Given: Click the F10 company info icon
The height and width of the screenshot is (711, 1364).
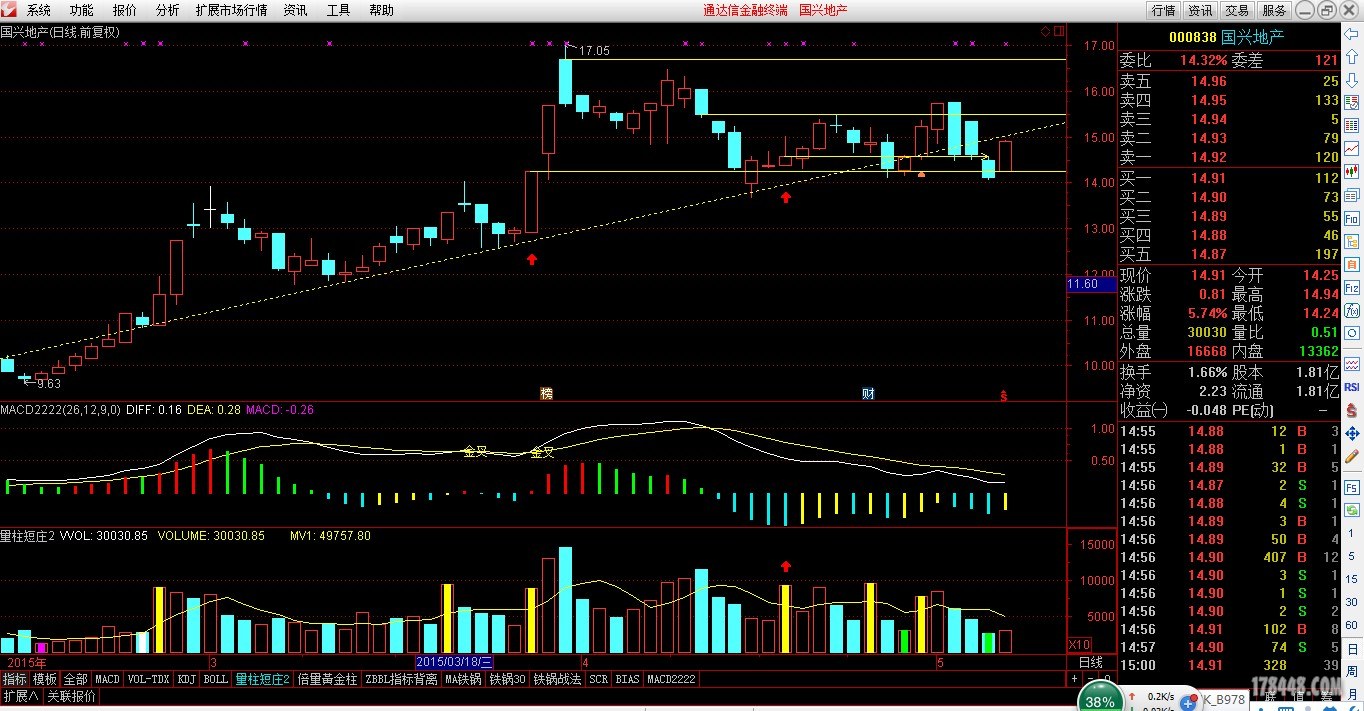Looking at the screenshot, I should tap(1351, 217).
